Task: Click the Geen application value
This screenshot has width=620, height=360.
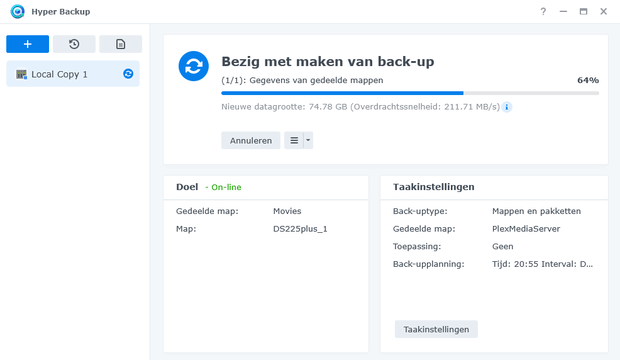Action: pos(503,246)
